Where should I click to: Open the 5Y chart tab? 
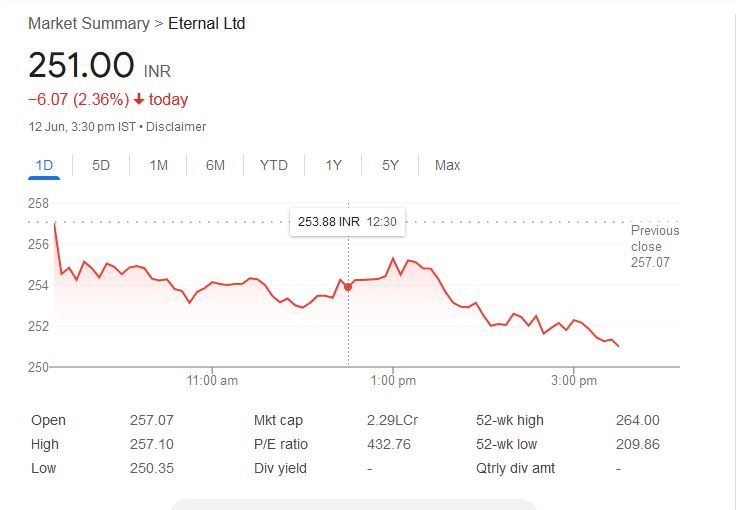tap(390, 165)
